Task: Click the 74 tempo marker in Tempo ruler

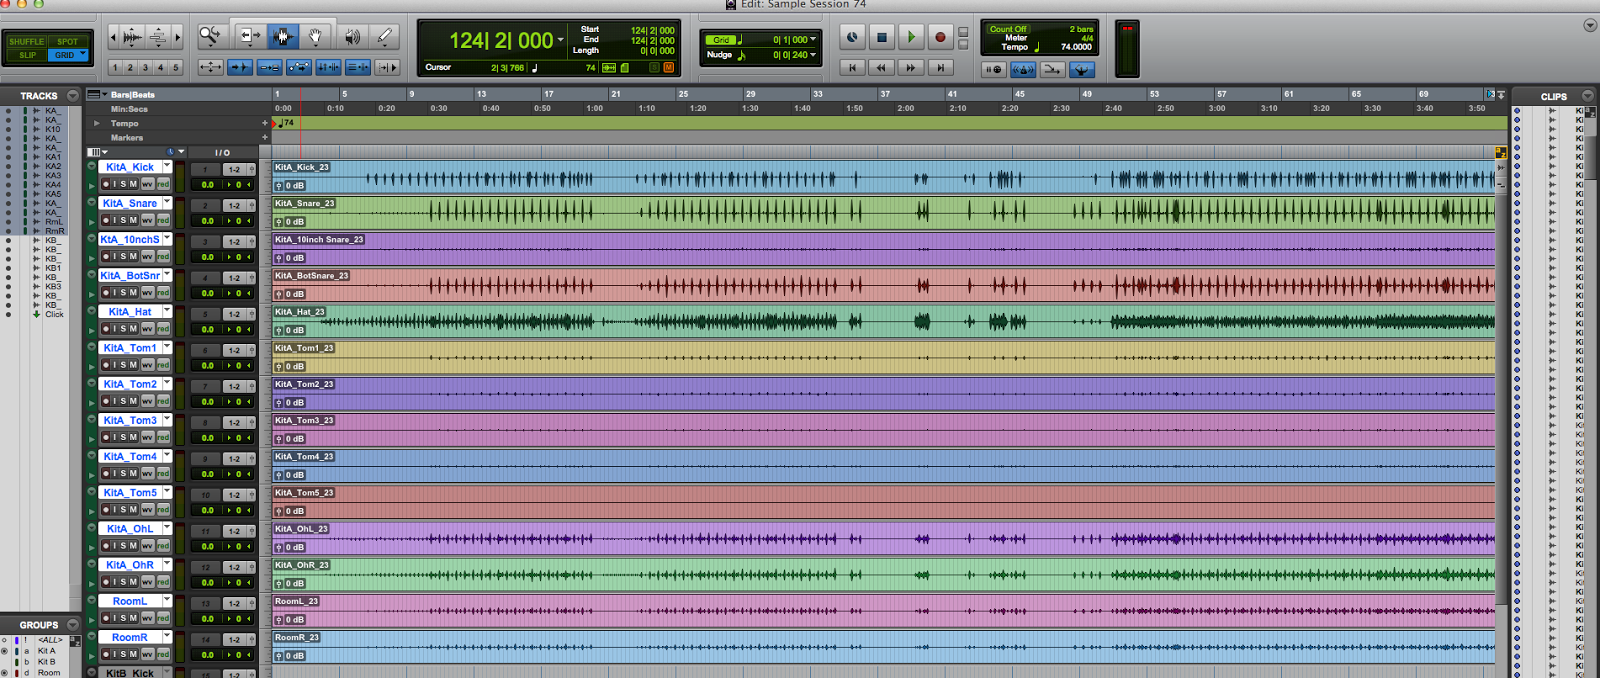Action: pos(286,123)
